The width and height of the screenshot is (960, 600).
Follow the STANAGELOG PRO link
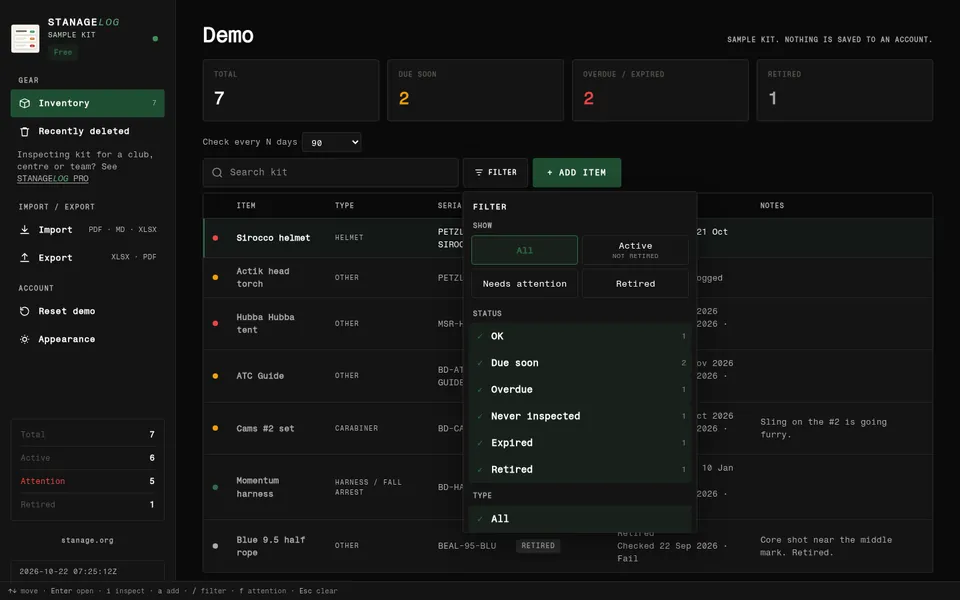tap(53, 179)
